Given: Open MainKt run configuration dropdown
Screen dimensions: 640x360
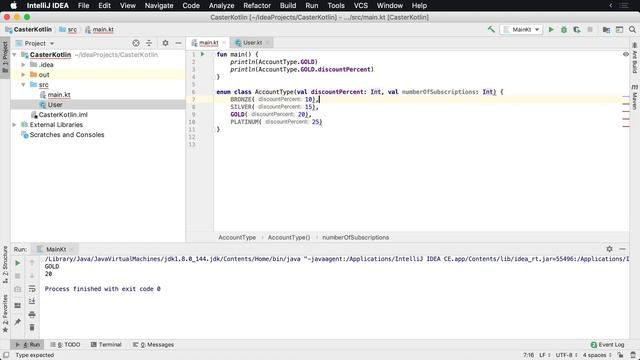Looking at the screenshot, I should coord(521,29).
